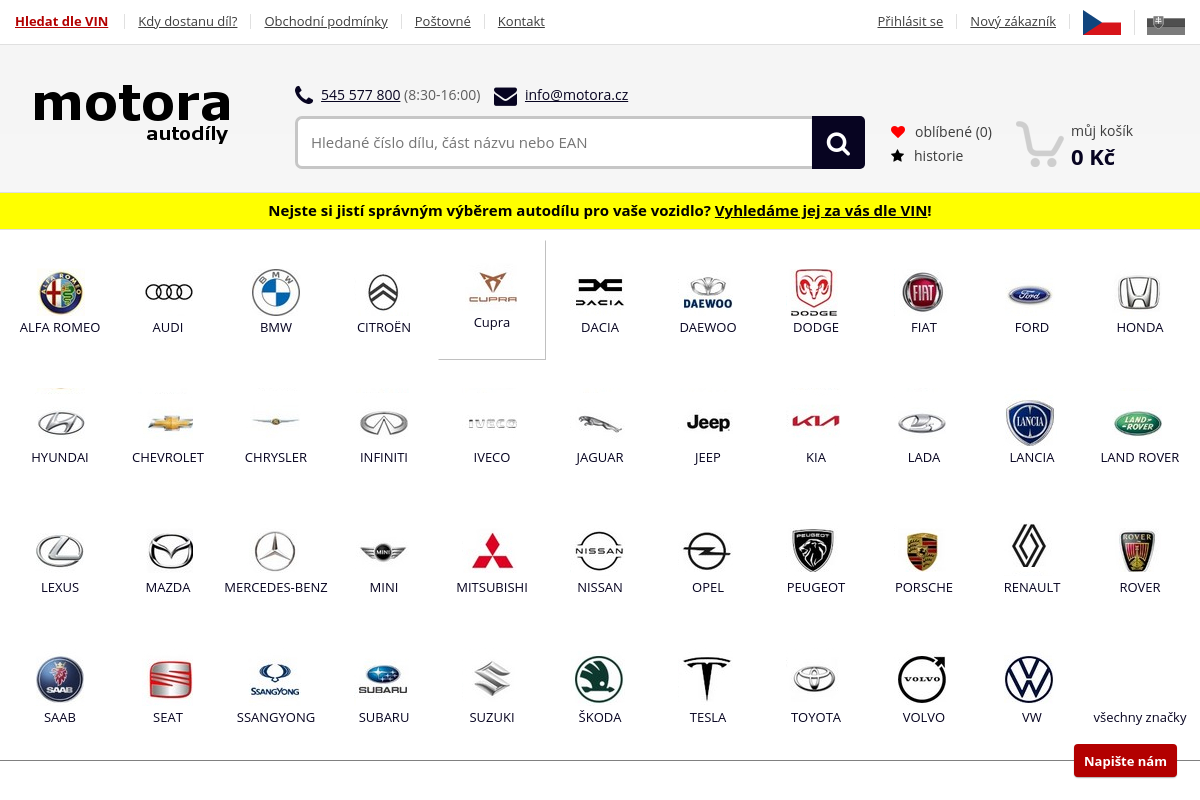This screenshot has height=800, width=1200.
Task: Open Poštovné page
Action: click(443, 21)
